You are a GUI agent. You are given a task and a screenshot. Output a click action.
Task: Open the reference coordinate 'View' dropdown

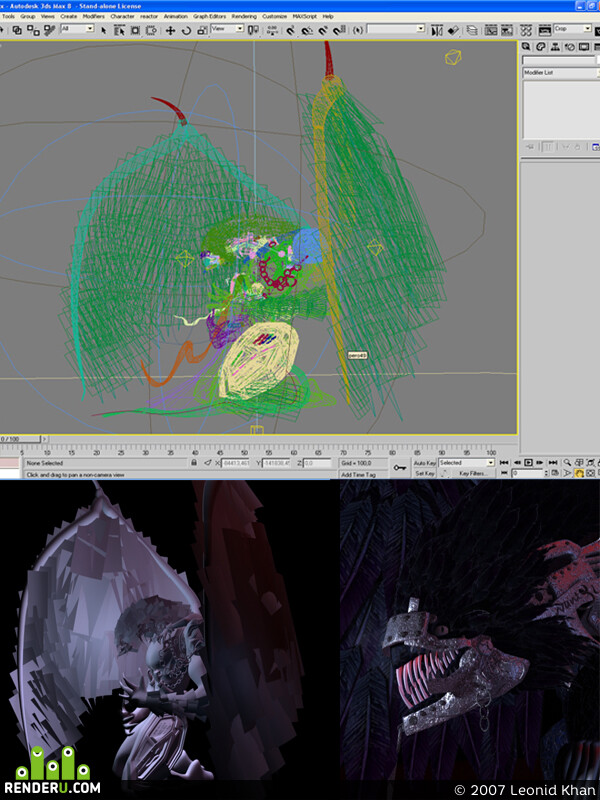coord(228,29)
